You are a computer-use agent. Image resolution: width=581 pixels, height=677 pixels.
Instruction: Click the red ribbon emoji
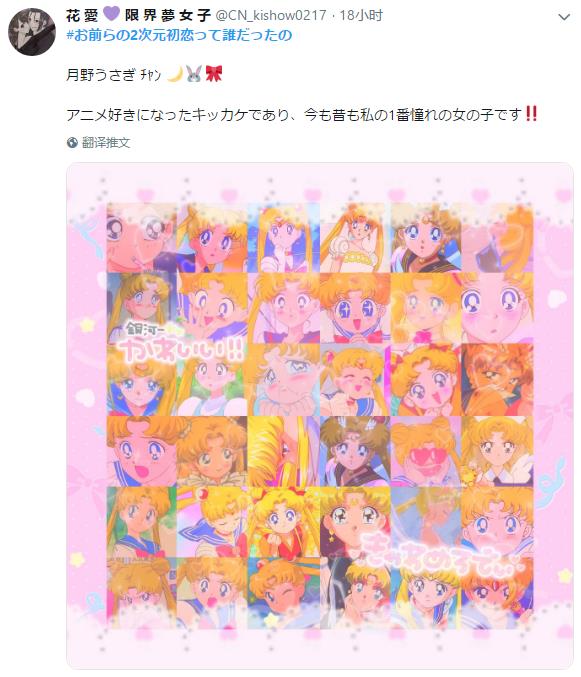click(214, 74)
